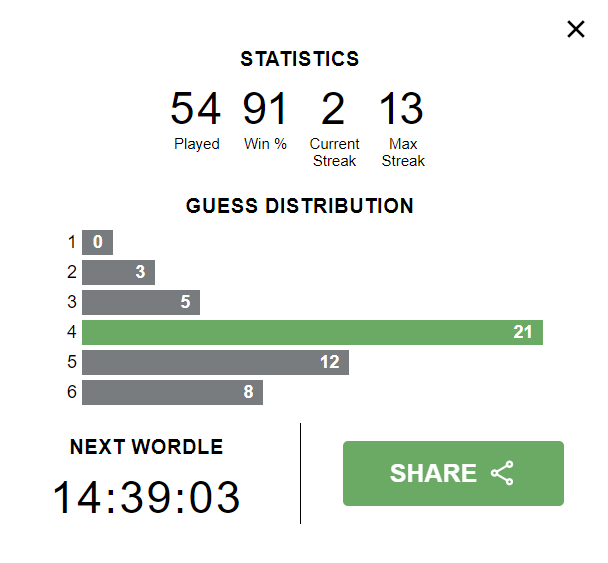This screenshot has width=608, height=563.
Task: Click the GUESS DISTRIBUTION heading
Action: point(300,206)
